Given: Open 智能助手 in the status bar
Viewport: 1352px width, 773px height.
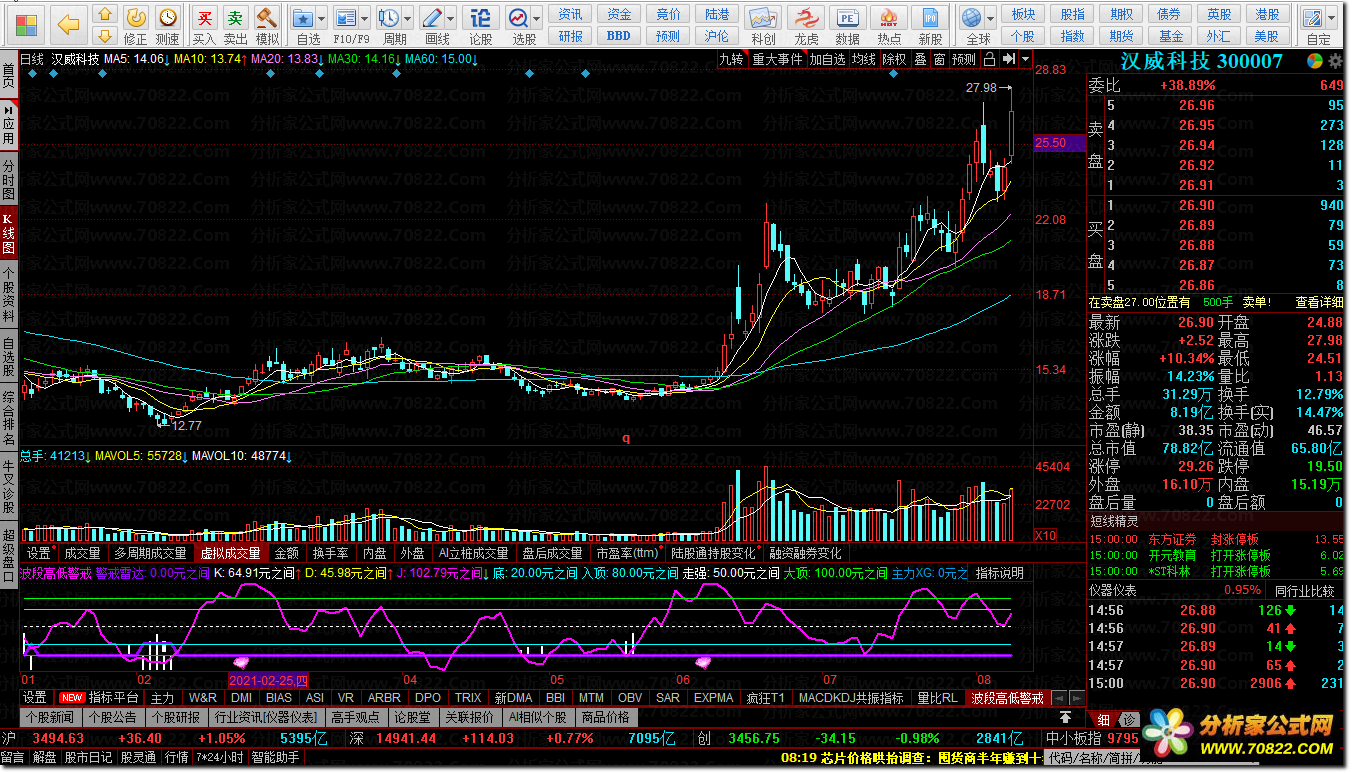Looking at the screenshot, I should tap(275, 758).
